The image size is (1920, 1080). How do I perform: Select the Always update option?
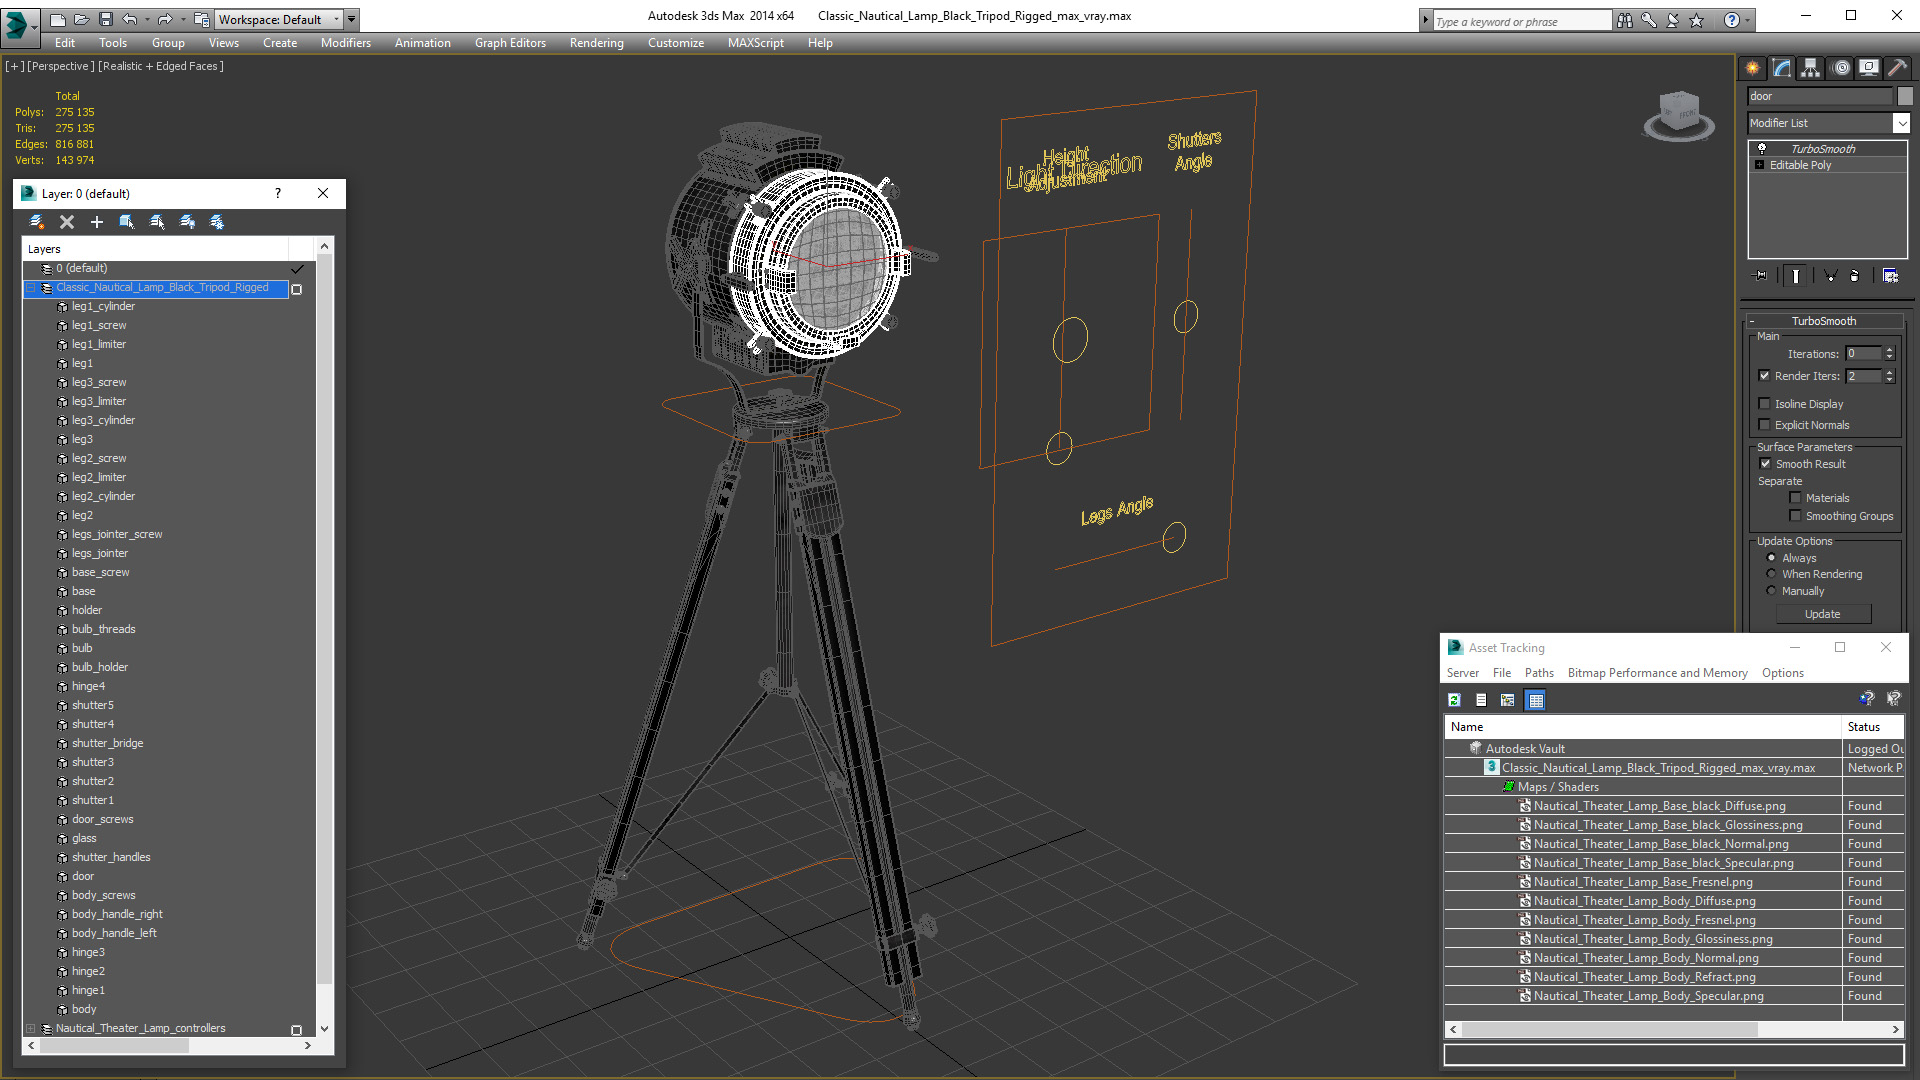(x=1772, y=558)
